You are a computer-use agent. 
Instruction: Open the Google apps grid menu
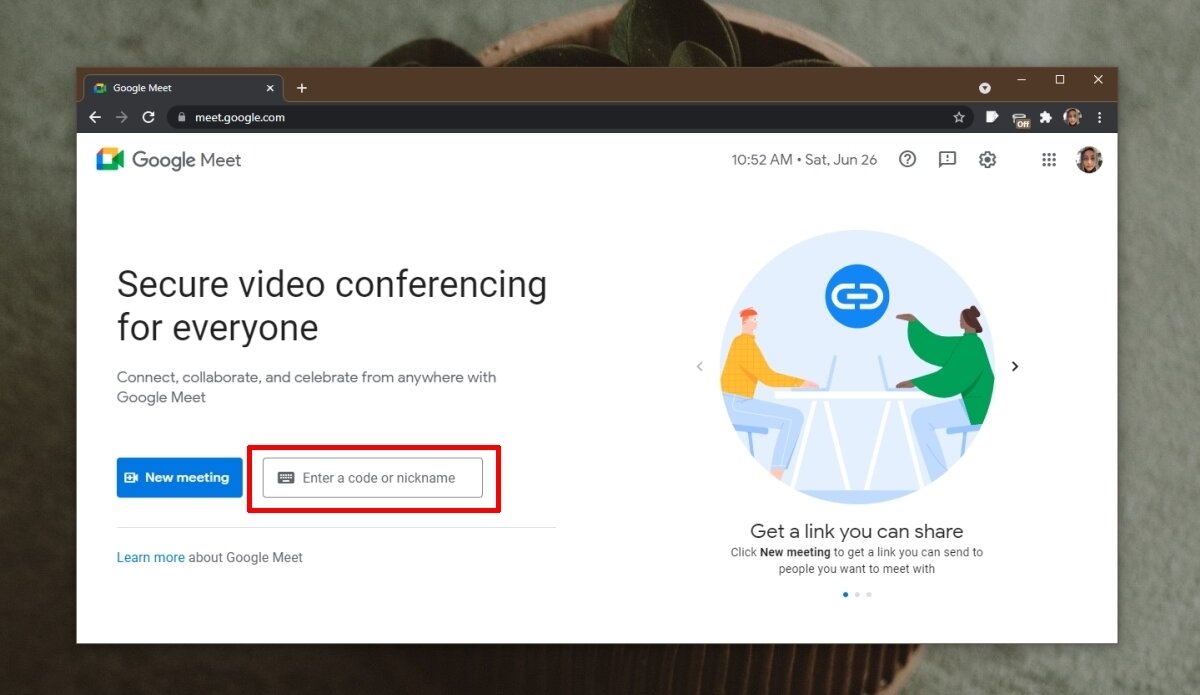[1048, 159]
